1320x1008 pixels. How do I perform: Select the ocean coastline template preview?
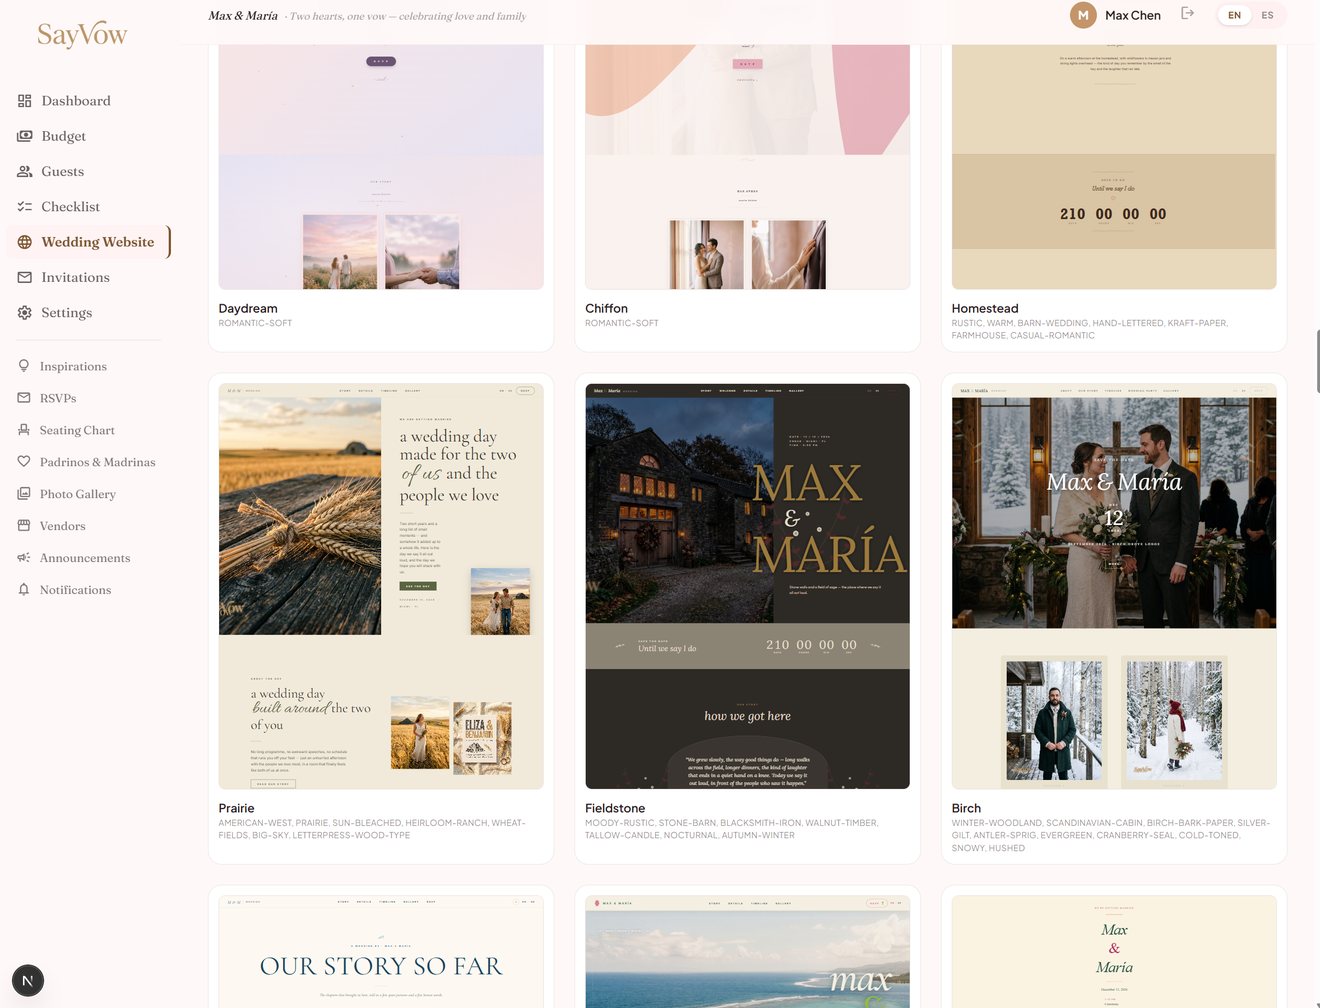click(x=747, y=951)
